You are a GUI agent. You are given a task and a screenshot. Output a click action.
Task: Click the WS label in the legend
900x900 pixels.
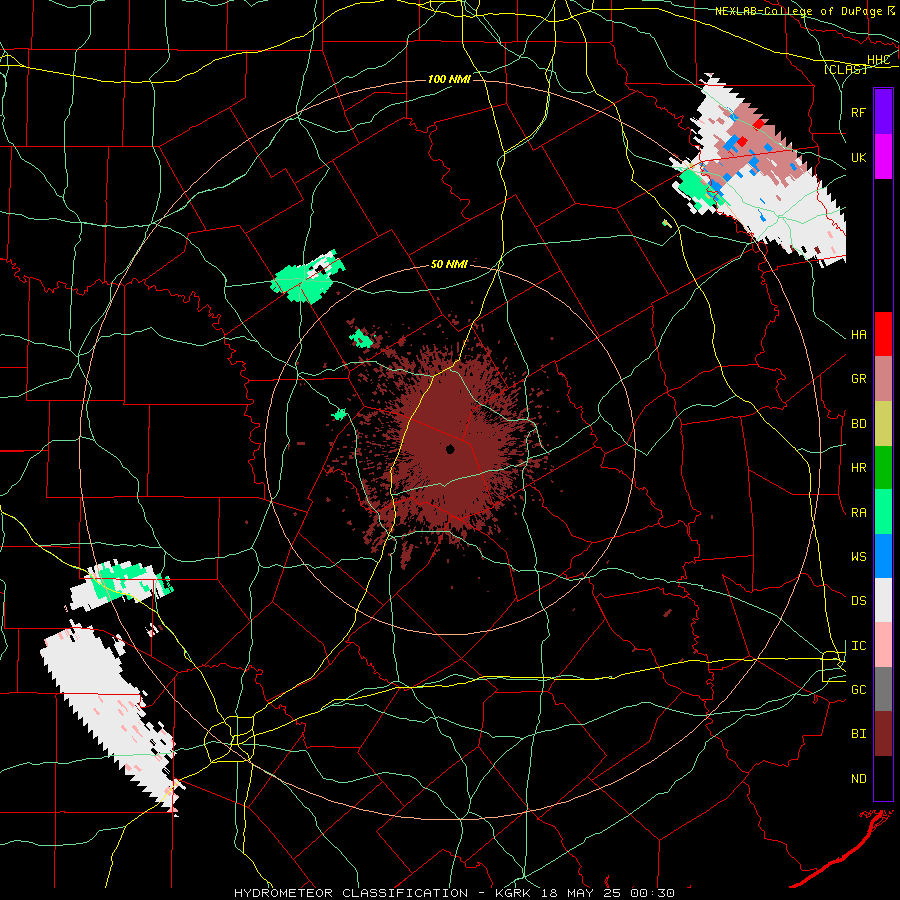pos(859,557)
